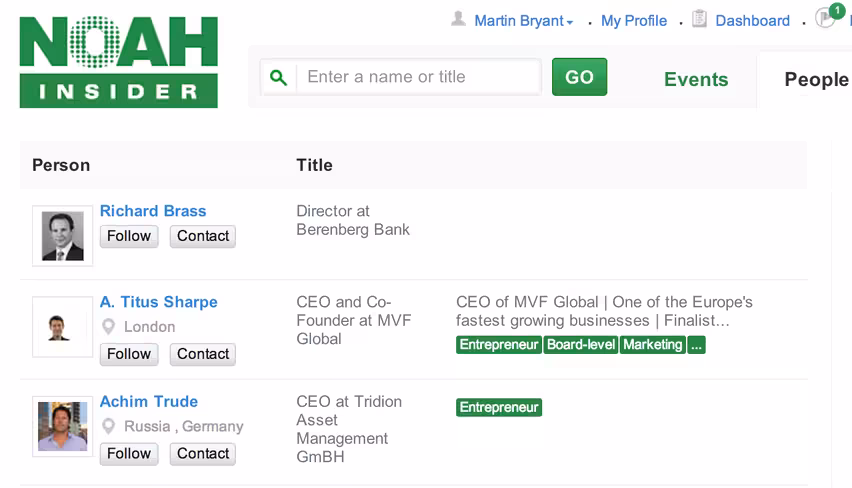This screenshot has width=852, height=488.
Task: Switch to the People tab
Action: click(x=816, y=79)
